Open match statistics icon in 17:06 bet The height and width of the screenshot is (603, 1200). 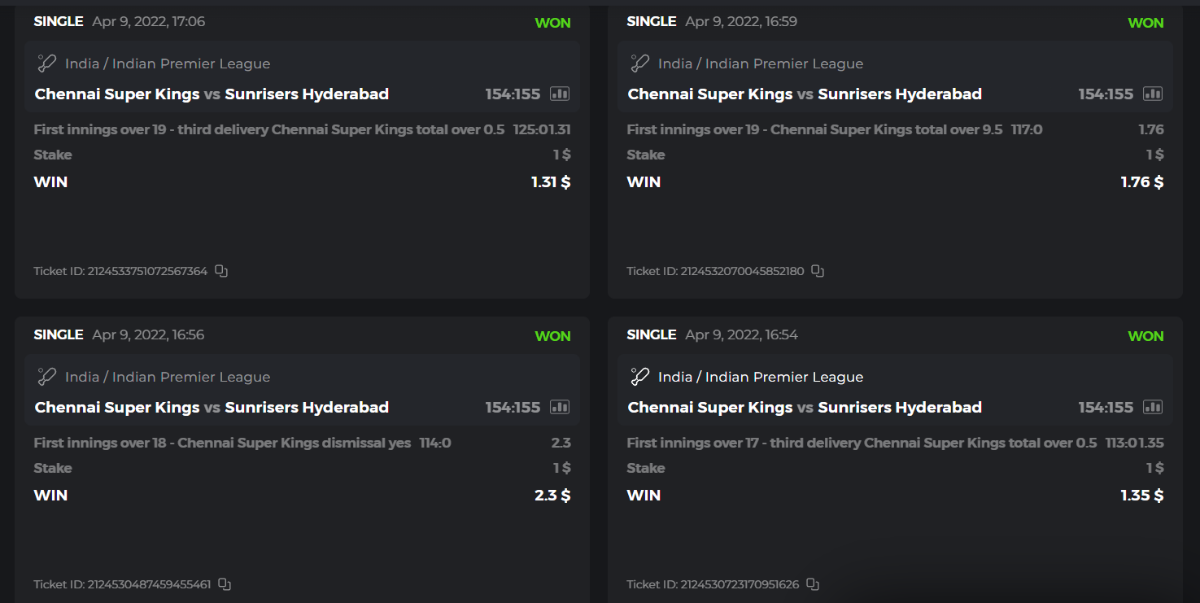pyautogui.click(x=560, y=94)
